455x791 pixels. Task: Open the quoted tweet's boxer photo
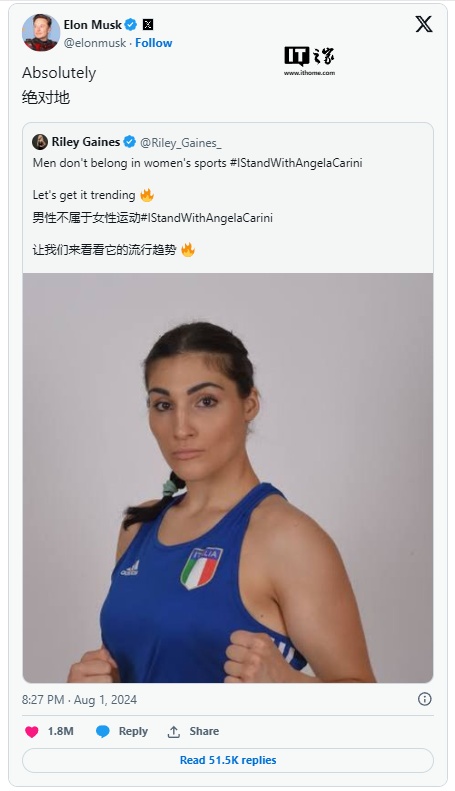pos(228,478)
